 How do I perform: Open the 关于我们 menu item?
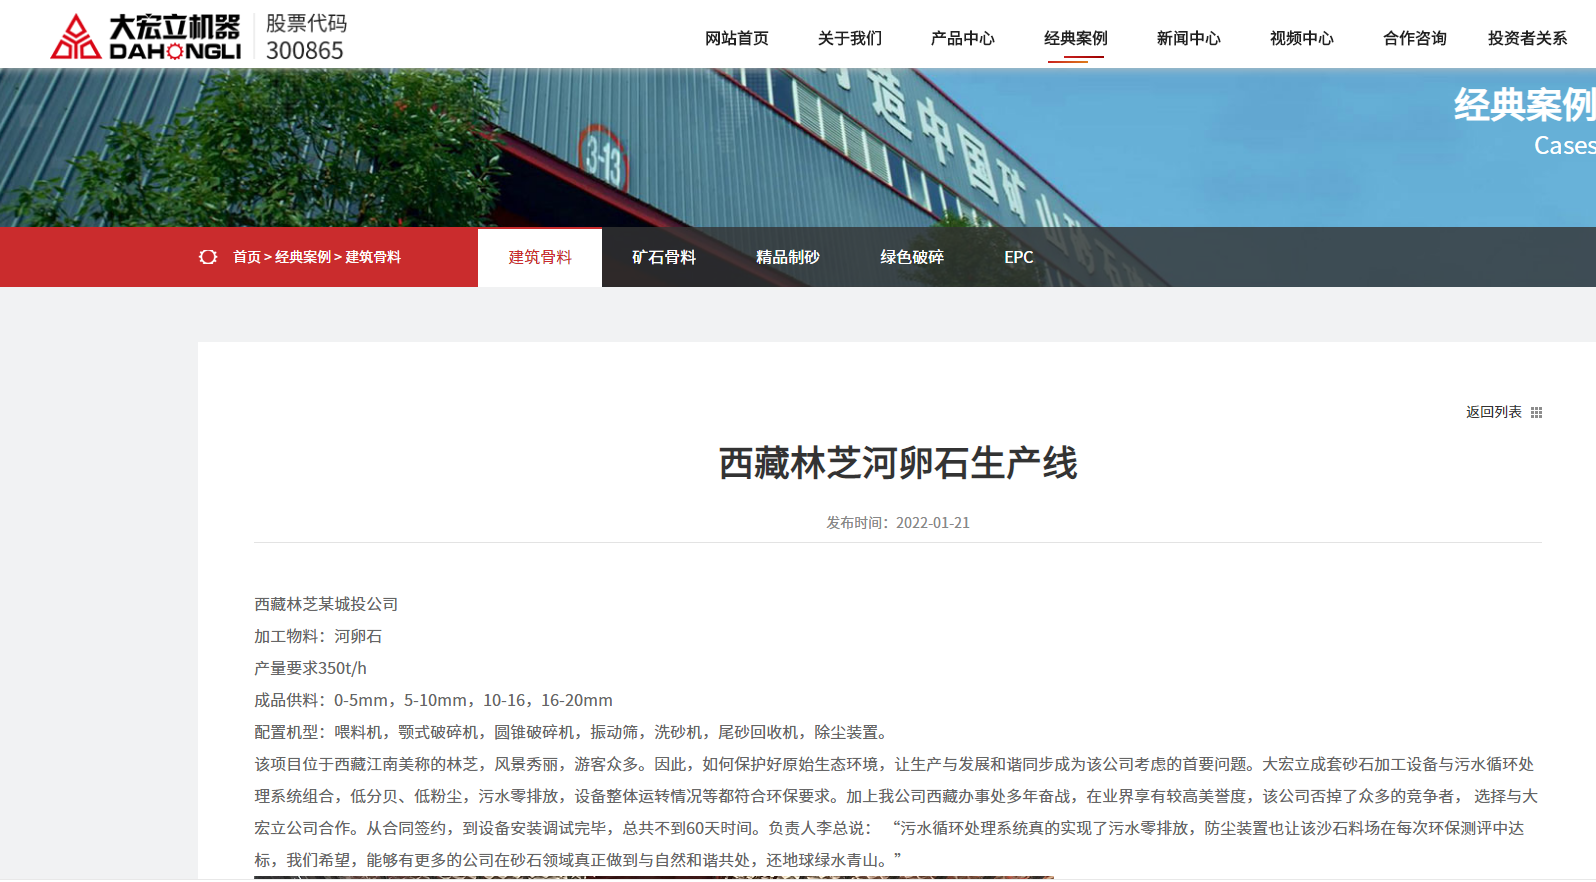[x=850, y=38]
